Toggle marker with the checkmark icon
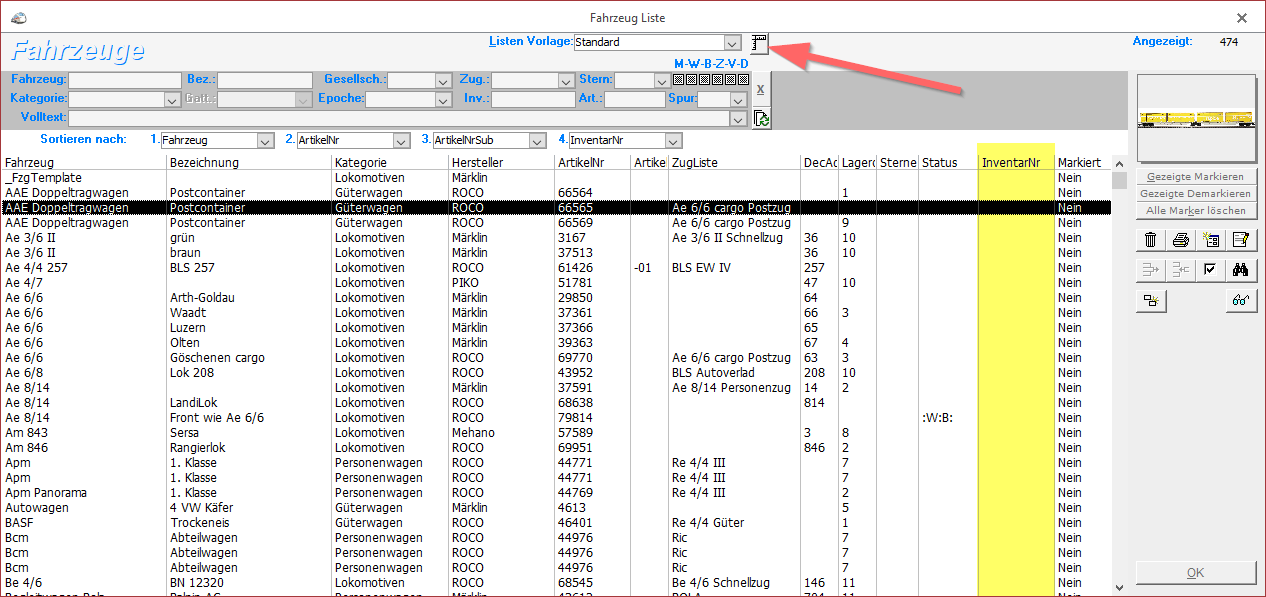 [x=1210, y=270]
